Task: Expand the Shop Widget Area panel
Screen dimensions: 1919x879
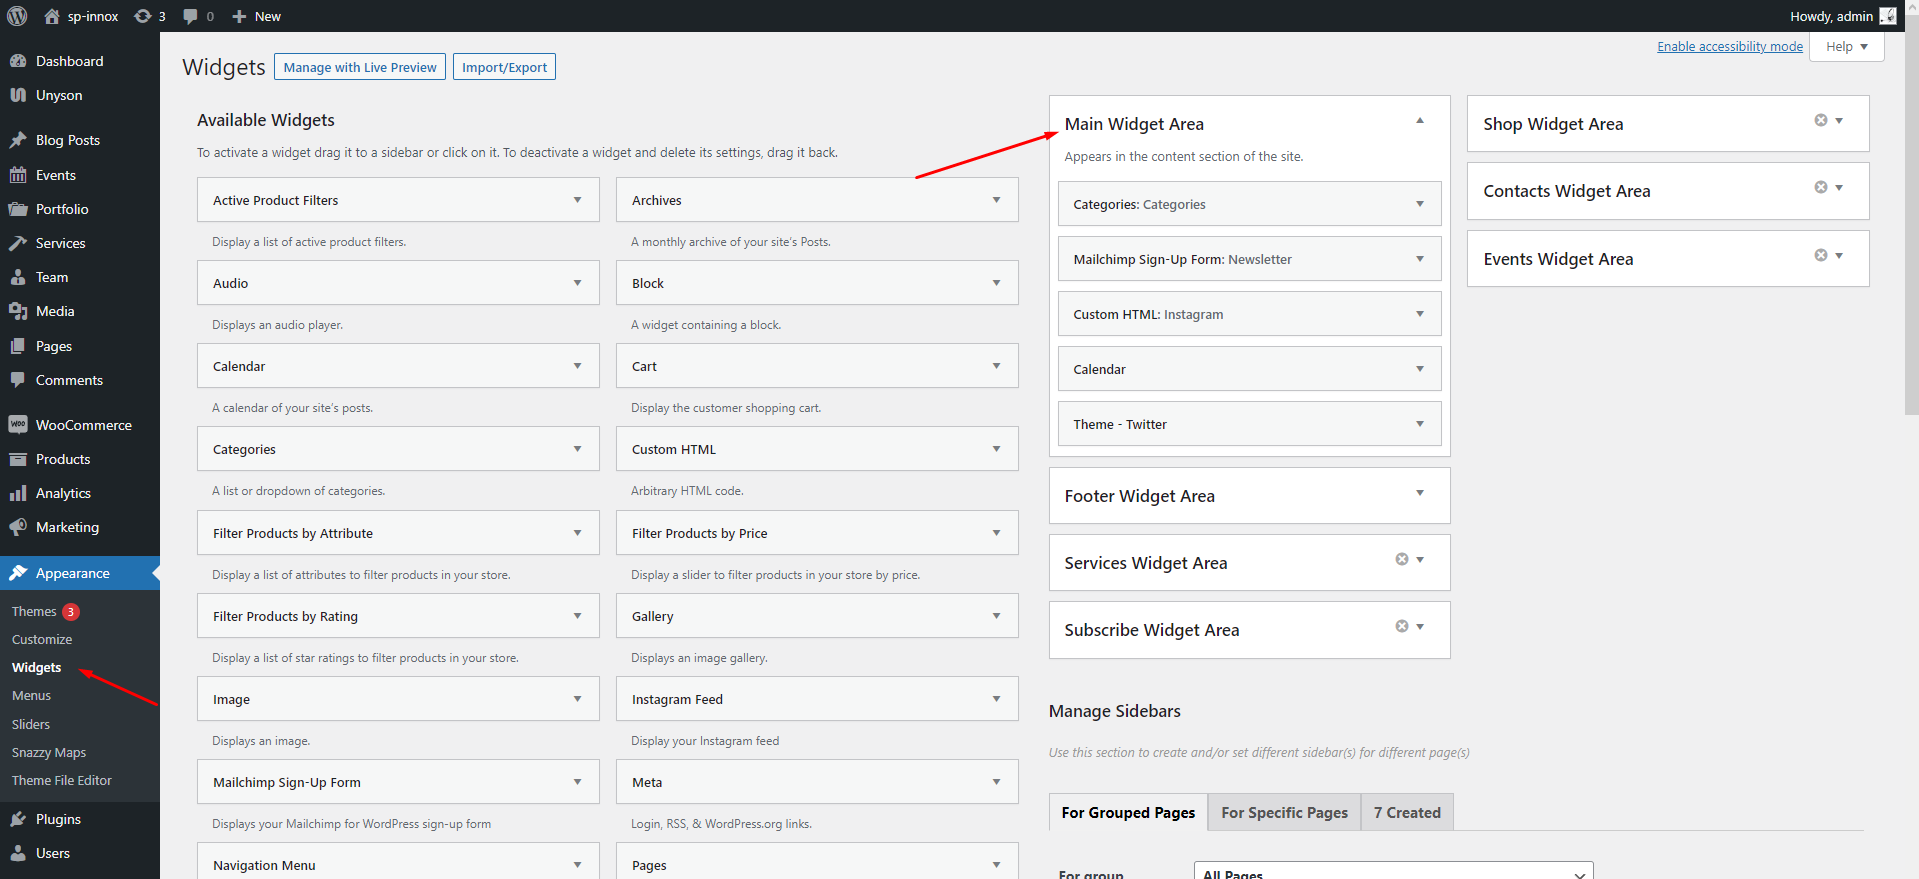Action: [x=1839, y=120]
